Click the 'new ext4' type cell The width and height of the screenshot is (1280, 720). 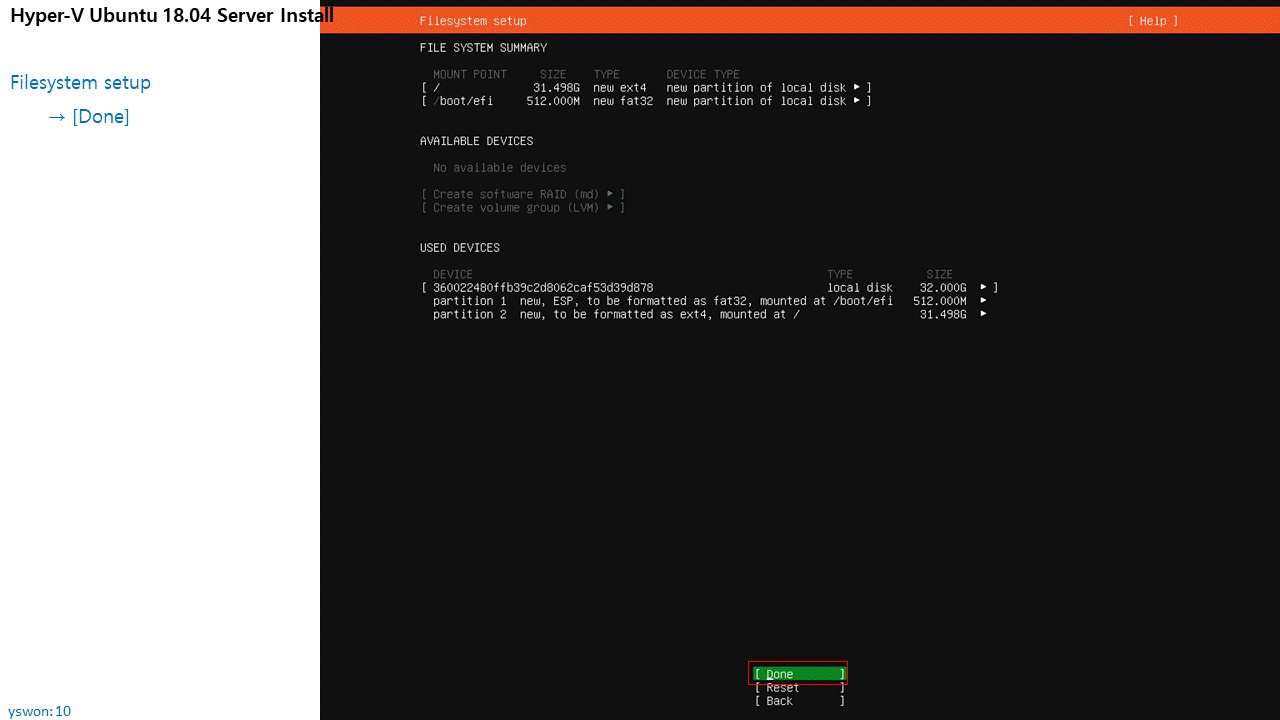(620, 88)
